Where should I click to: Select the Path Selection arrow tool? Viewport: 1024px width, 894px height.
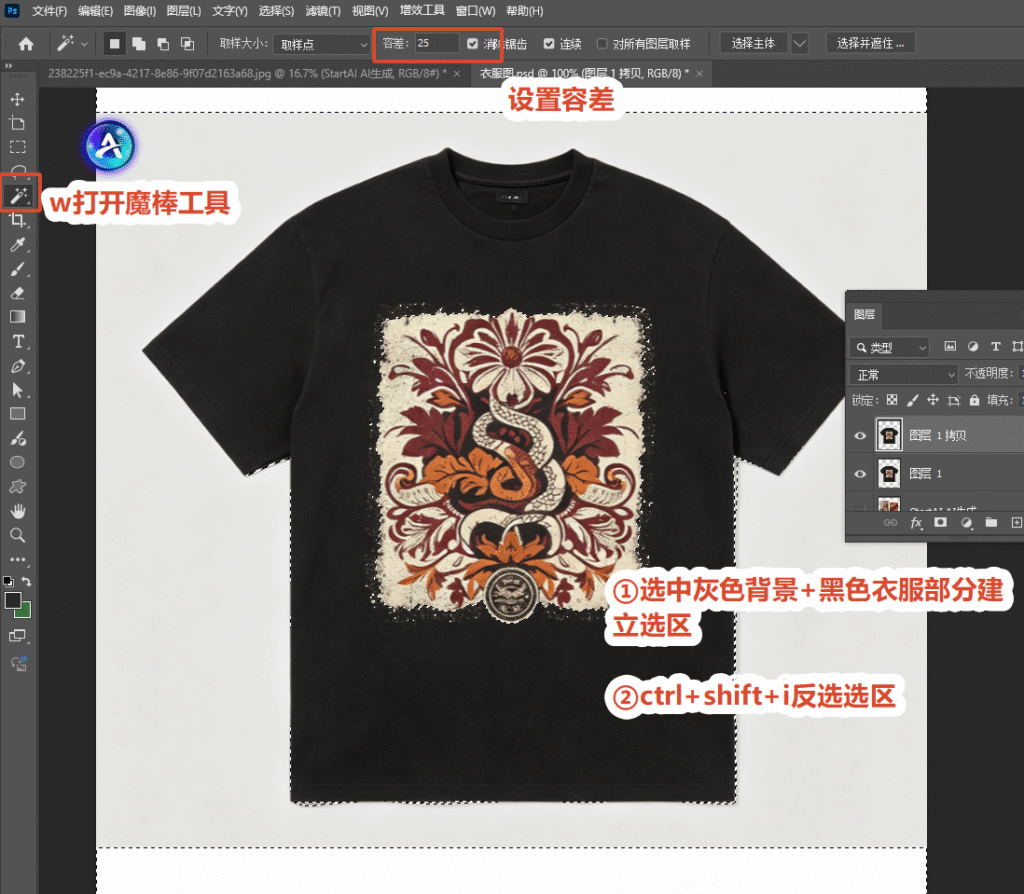click(x=18, y=390)
